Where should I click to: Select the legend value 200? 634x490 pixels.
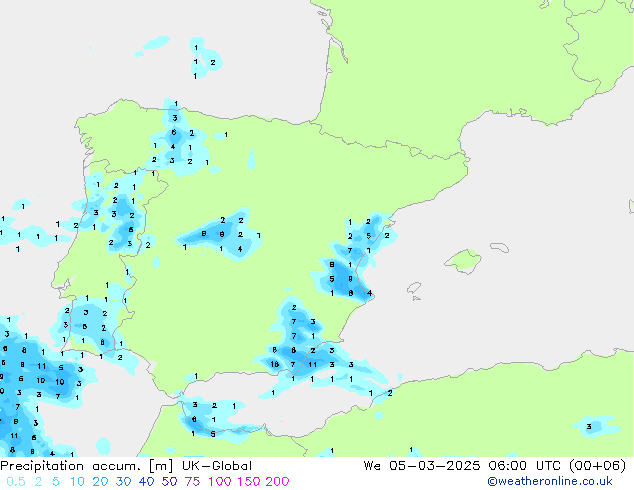pos(277,482)
